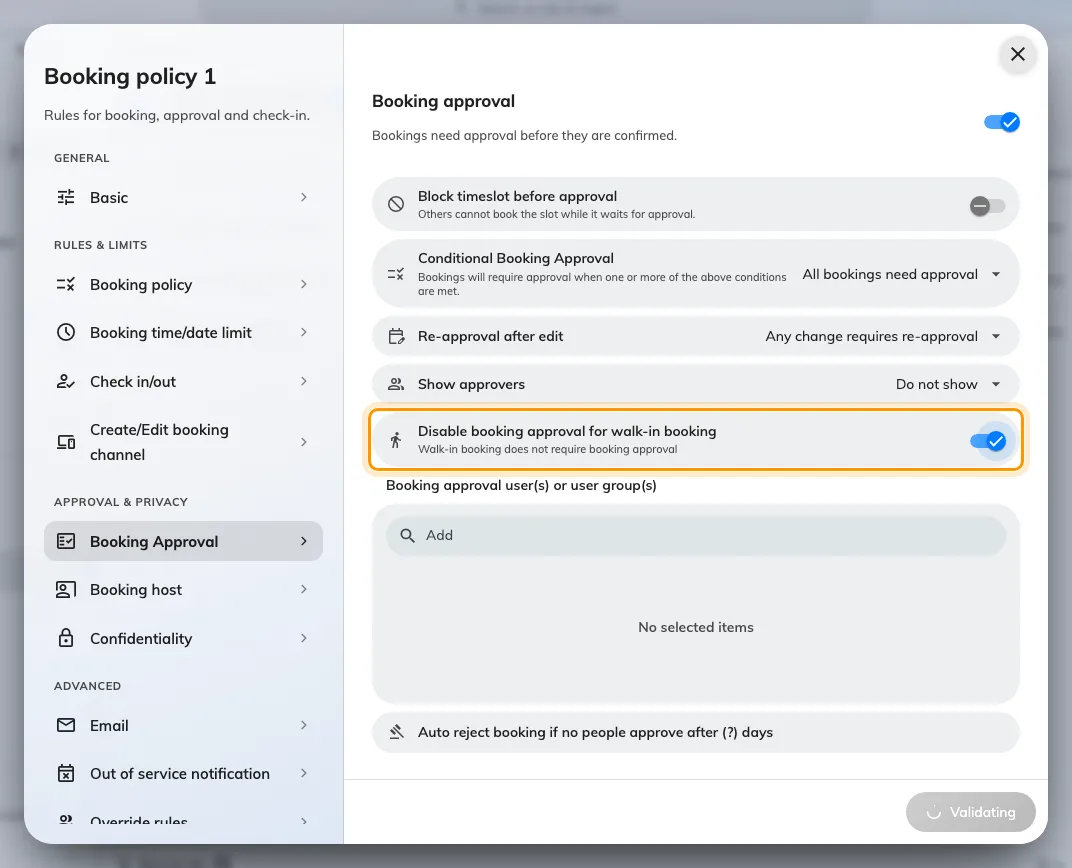Click the person-check icon for Check in/out

pyautogui.click(x=66, y=381)
